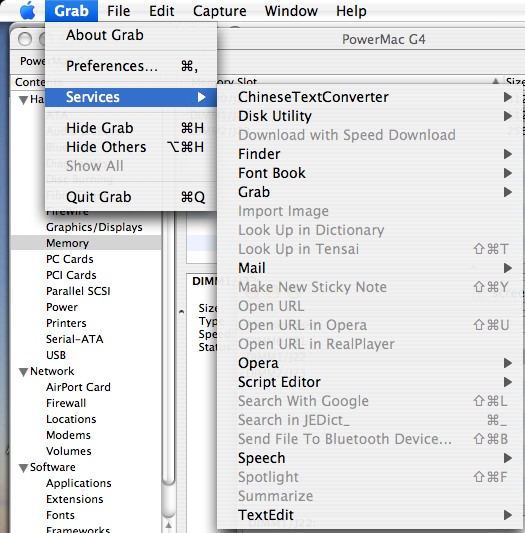Collapse the Hardware tree section
The width and height of the screenshot is (525, 533).
click(23, 100)
